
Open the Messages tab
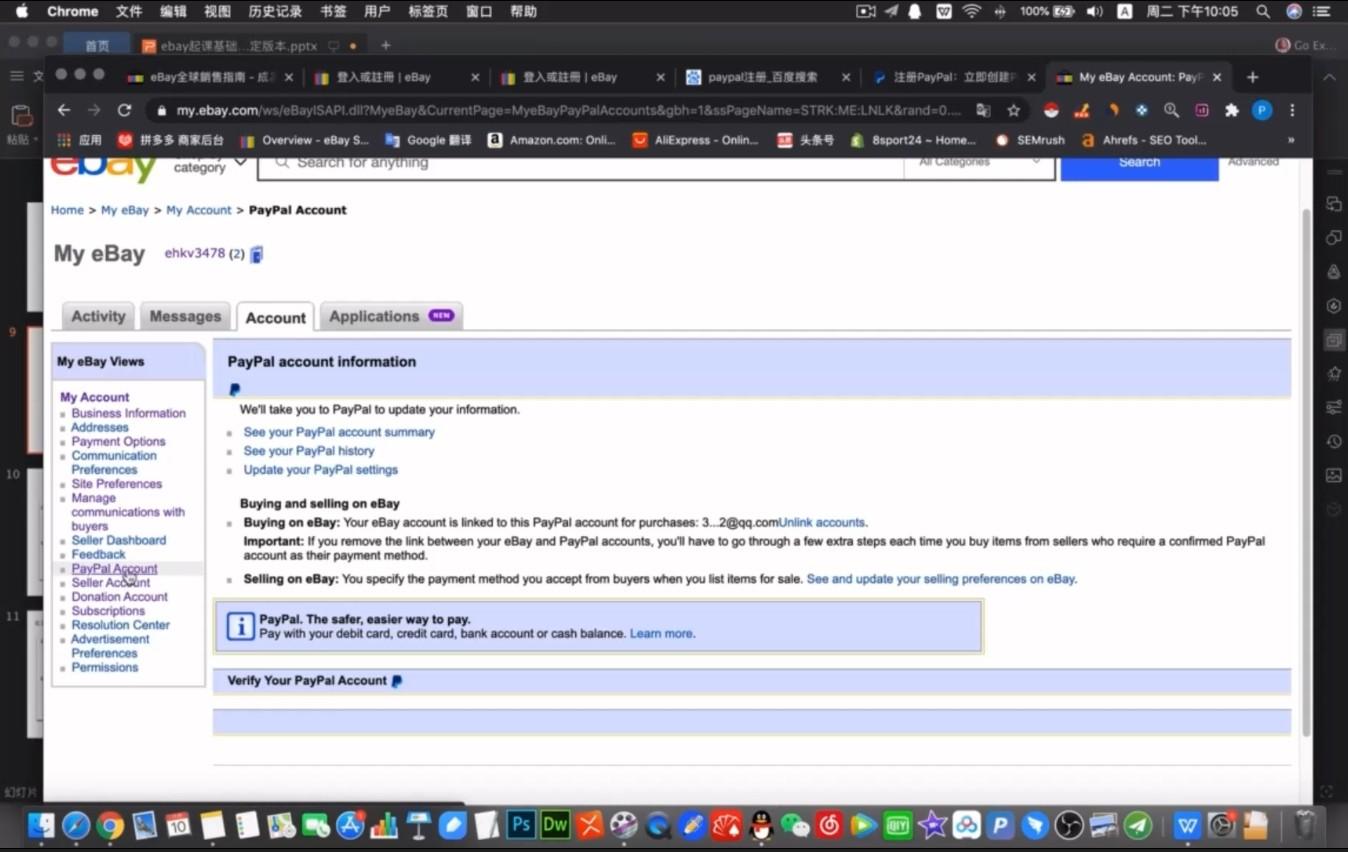pos(185,316)
